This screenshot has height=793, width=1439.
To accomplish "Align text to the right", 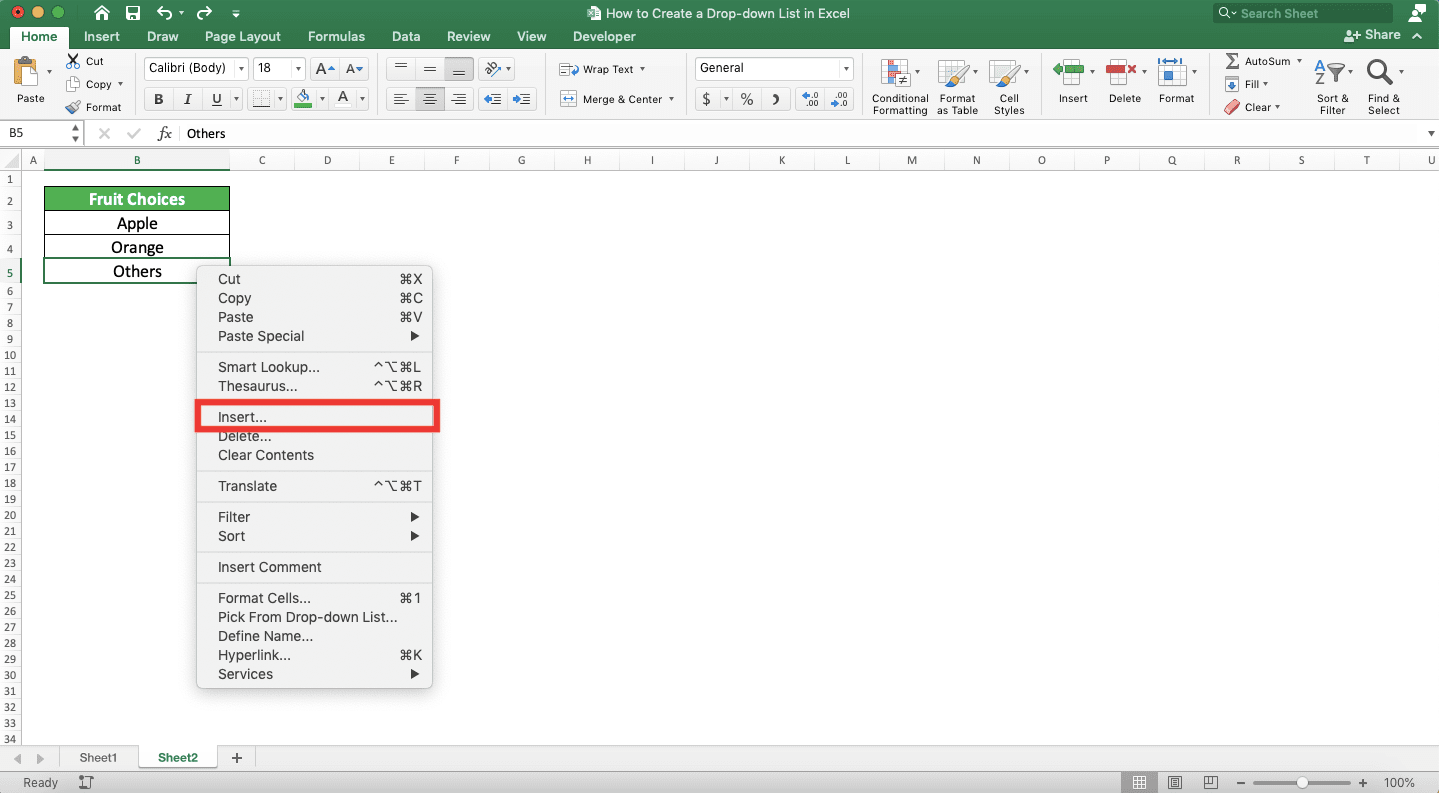I will pos(459,99).
